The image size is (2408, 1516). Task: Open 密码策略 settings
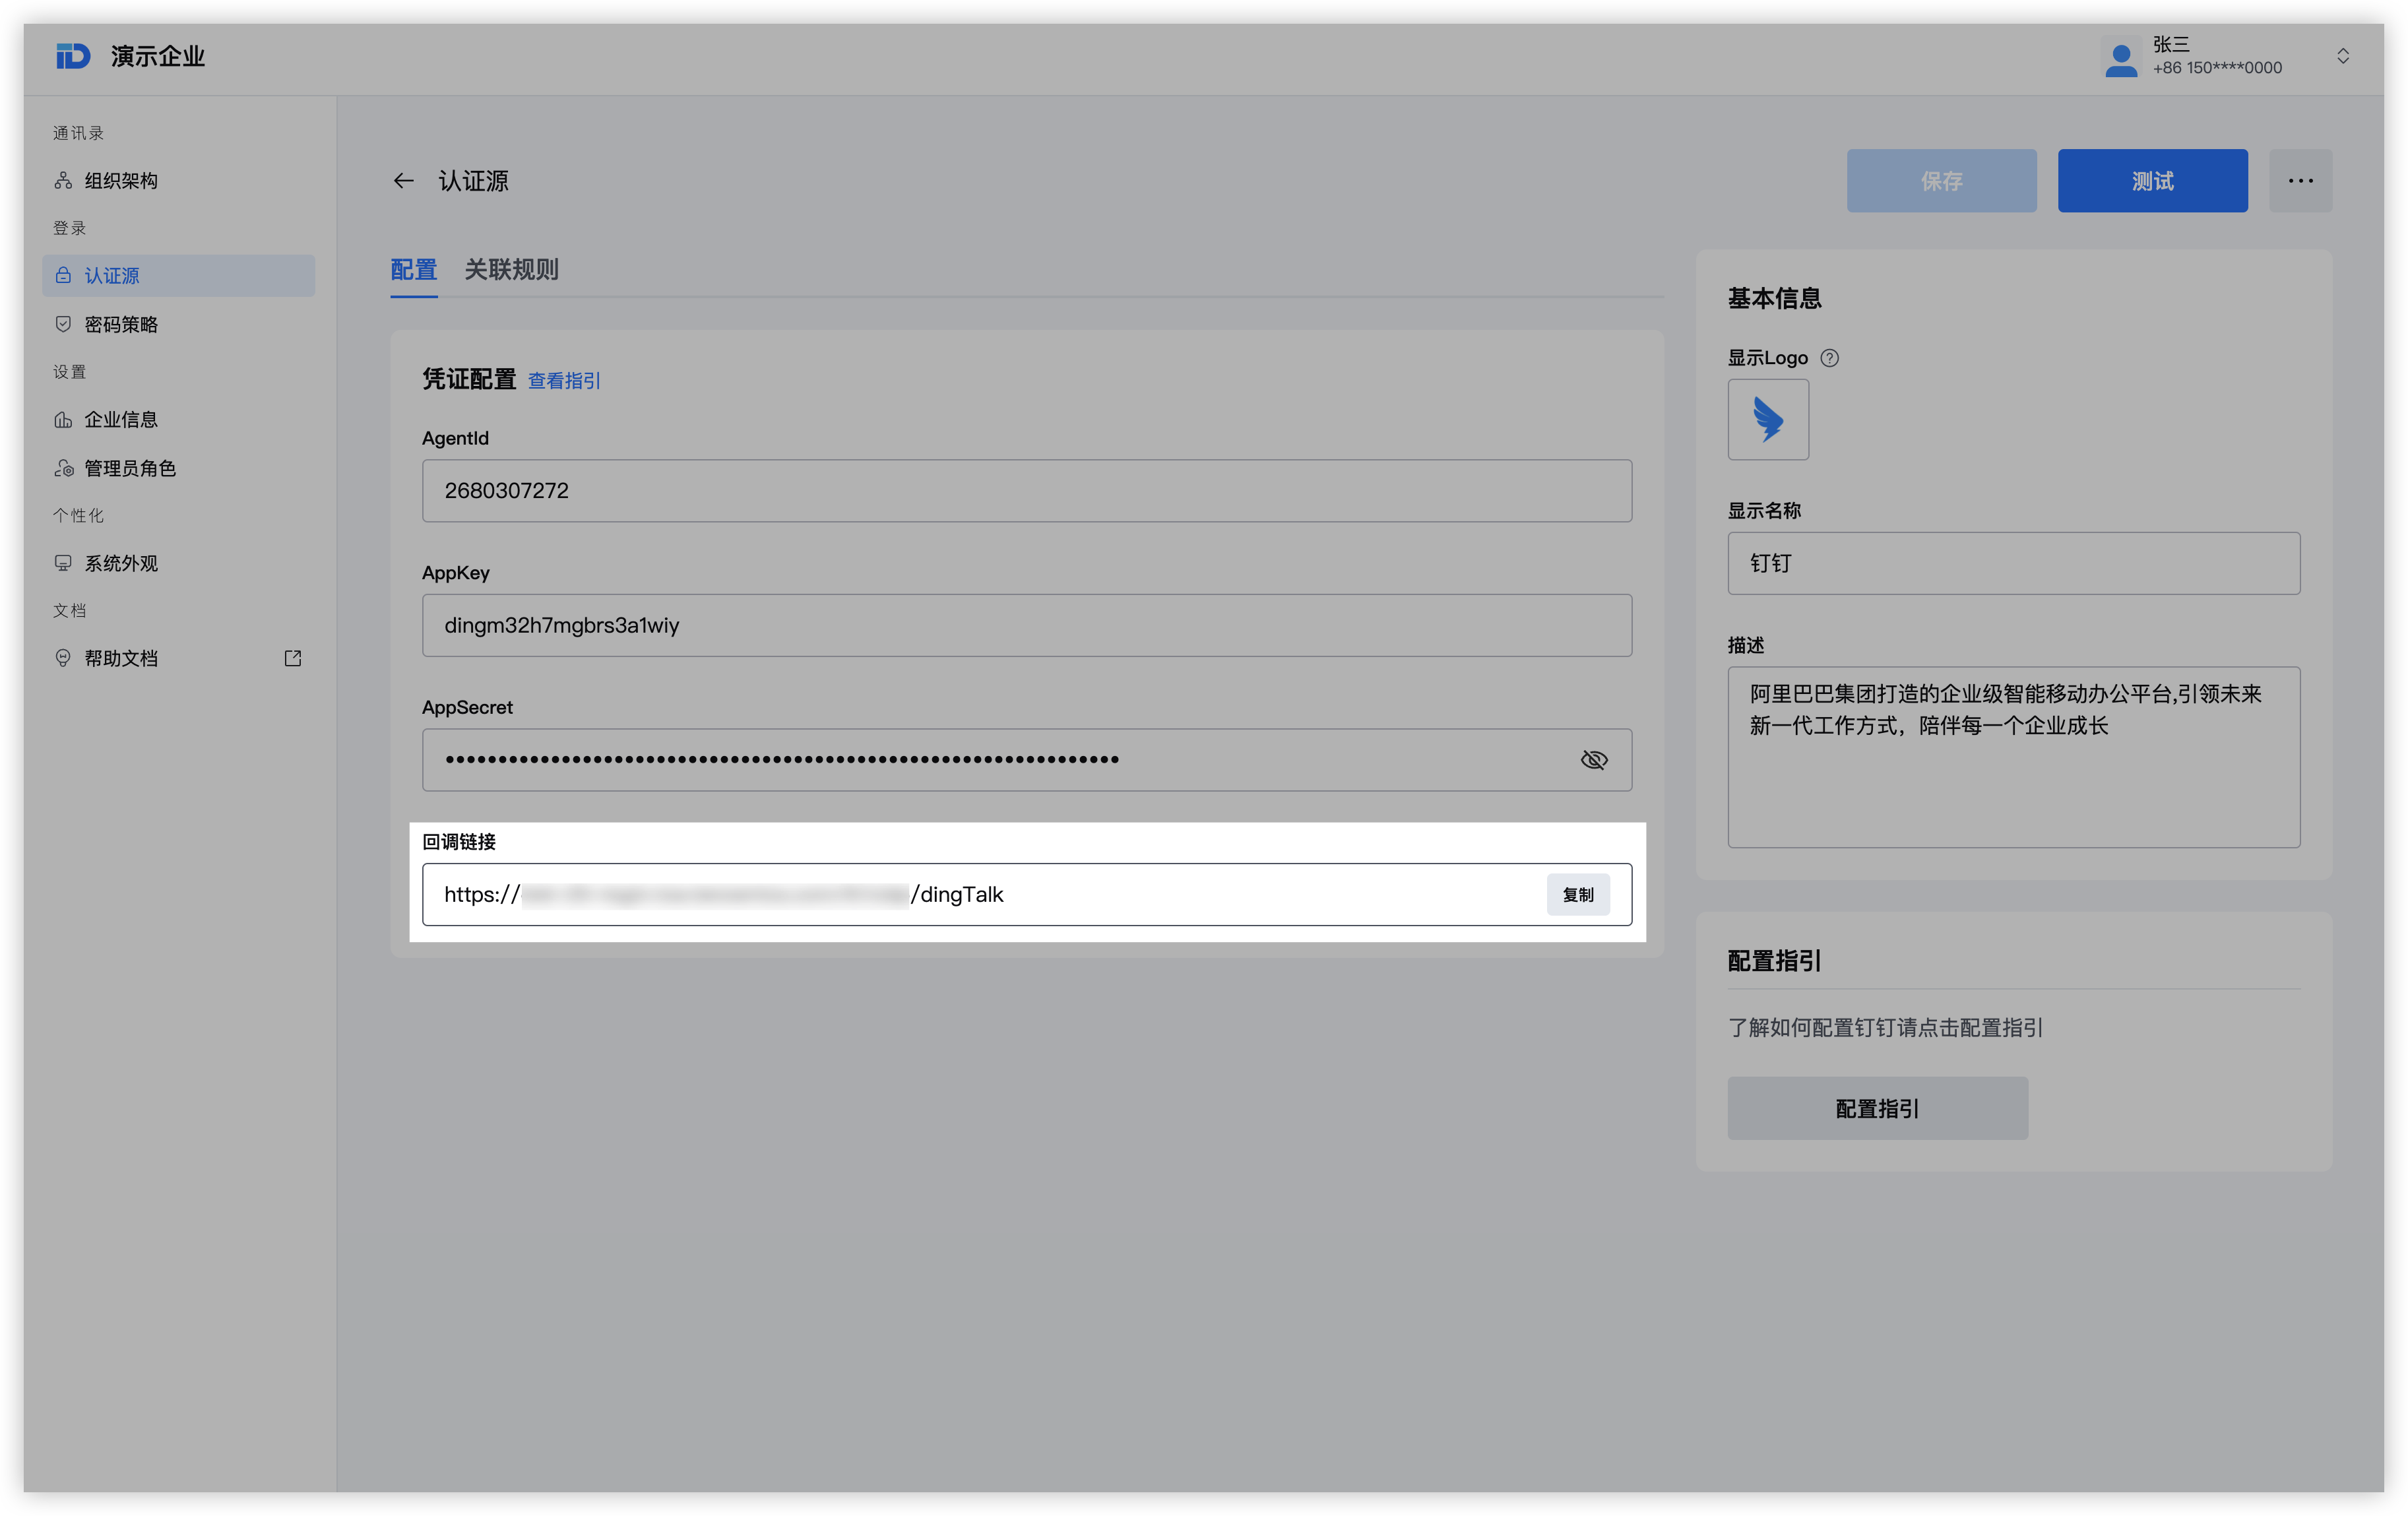pos(178,324)
